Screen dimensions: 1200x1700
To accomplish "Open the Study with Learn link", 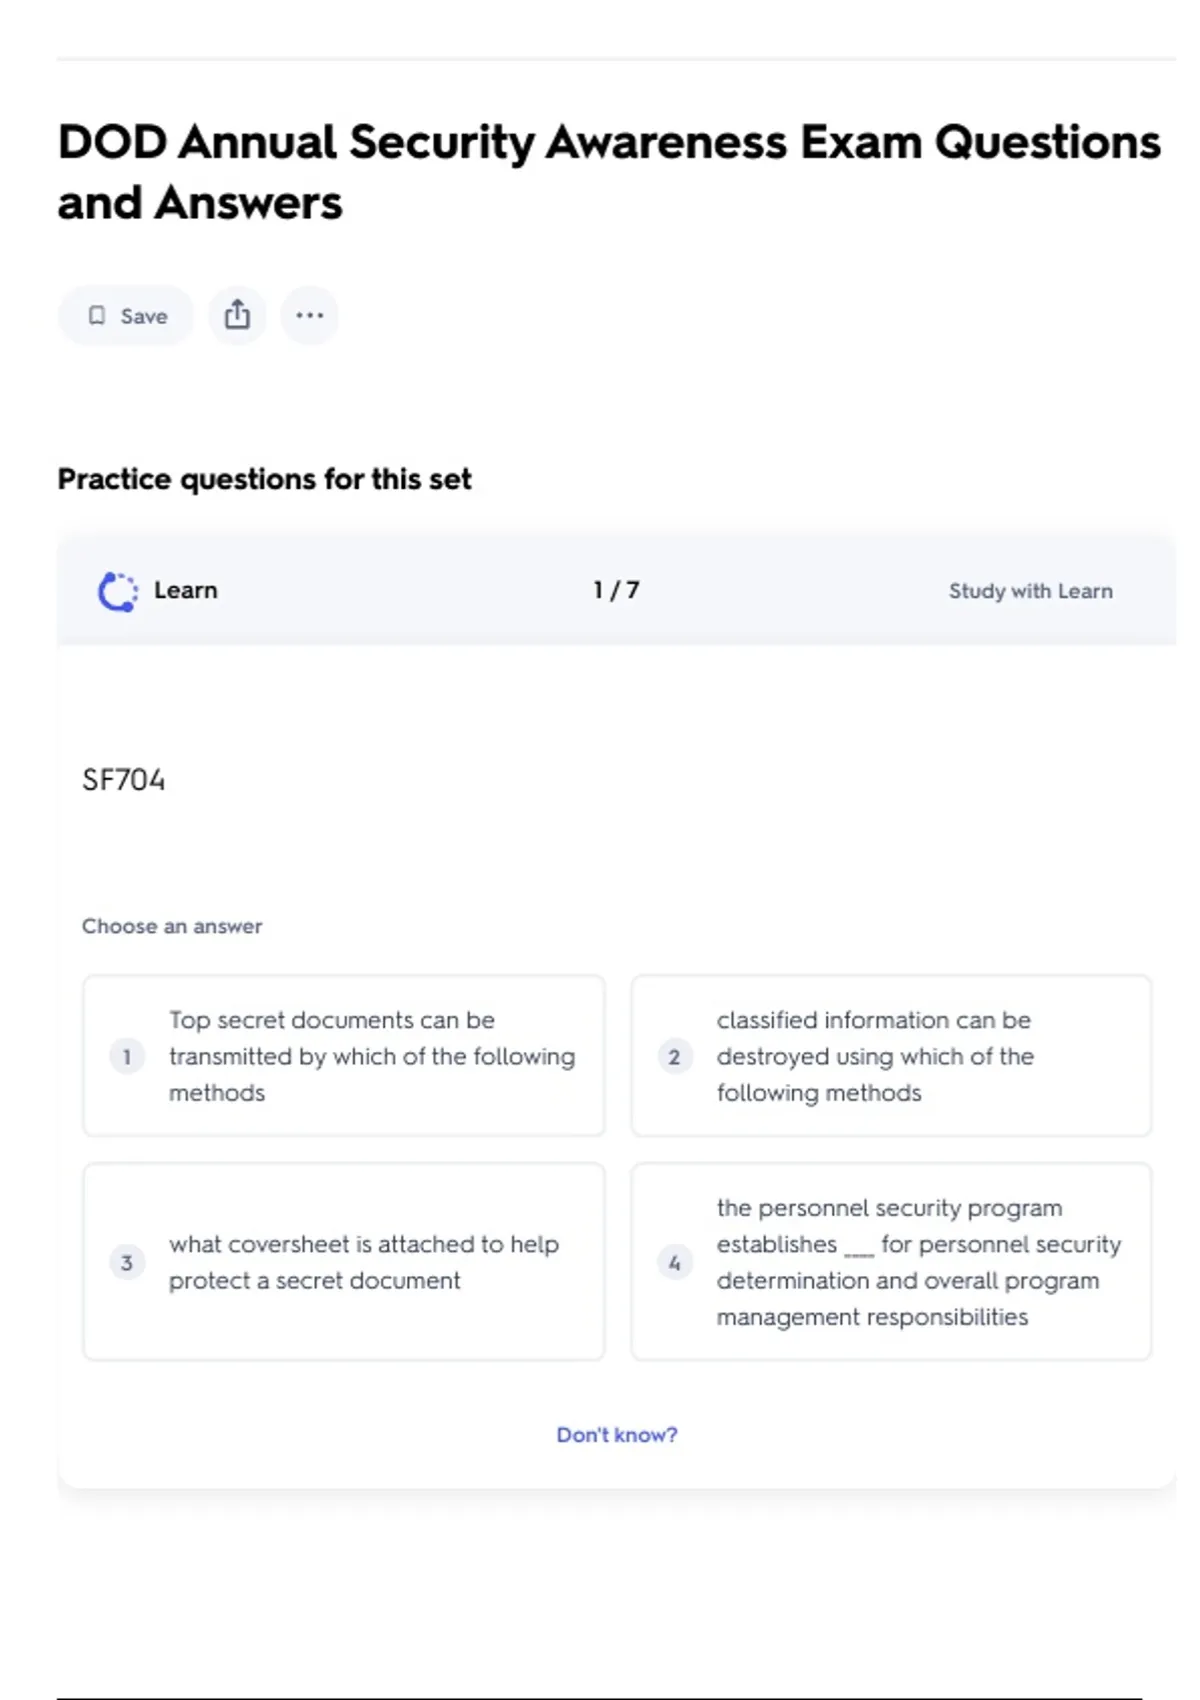I will [x=1030, y=591].
